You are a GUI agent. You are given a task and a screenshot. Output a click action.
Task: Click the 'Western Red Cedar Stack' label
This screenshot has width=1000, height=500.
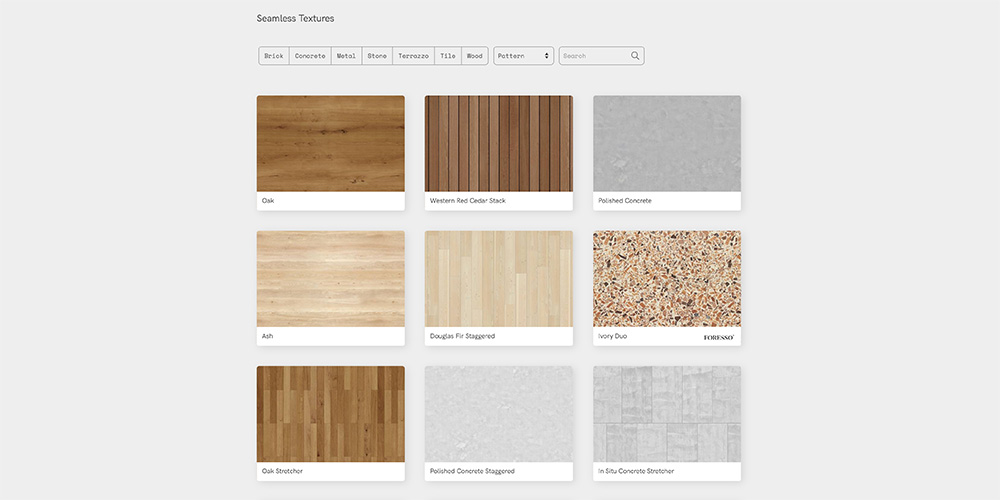click(x=467, y=200)
